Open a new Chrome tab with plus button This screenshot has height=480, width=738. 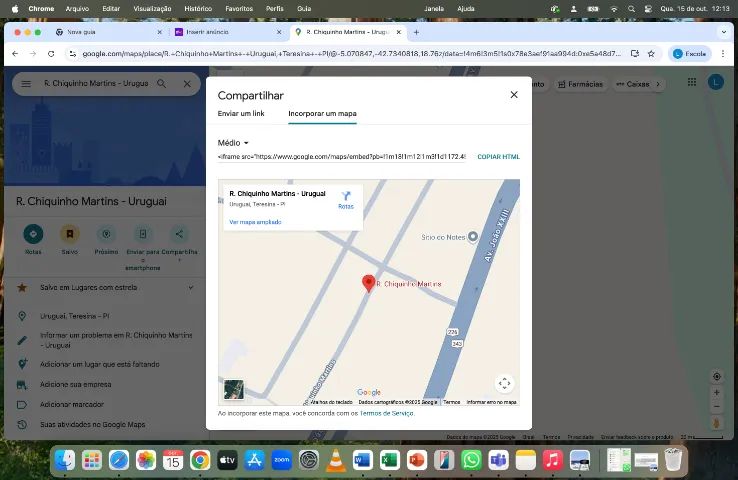click(x=416, y=32)
